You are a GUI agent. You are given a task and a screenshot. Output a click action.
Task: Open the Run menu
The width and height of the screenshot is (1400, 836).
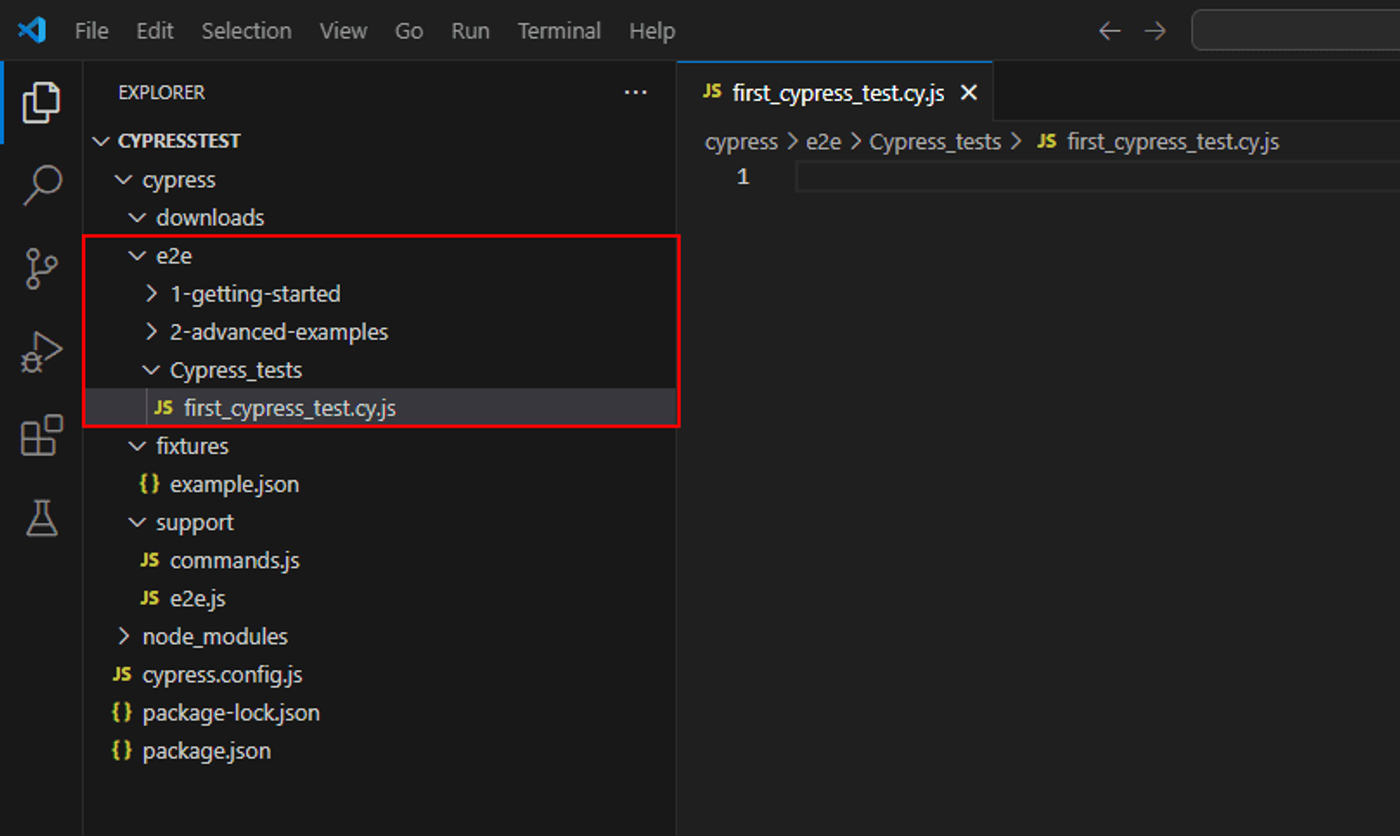(x=470, y=31)
